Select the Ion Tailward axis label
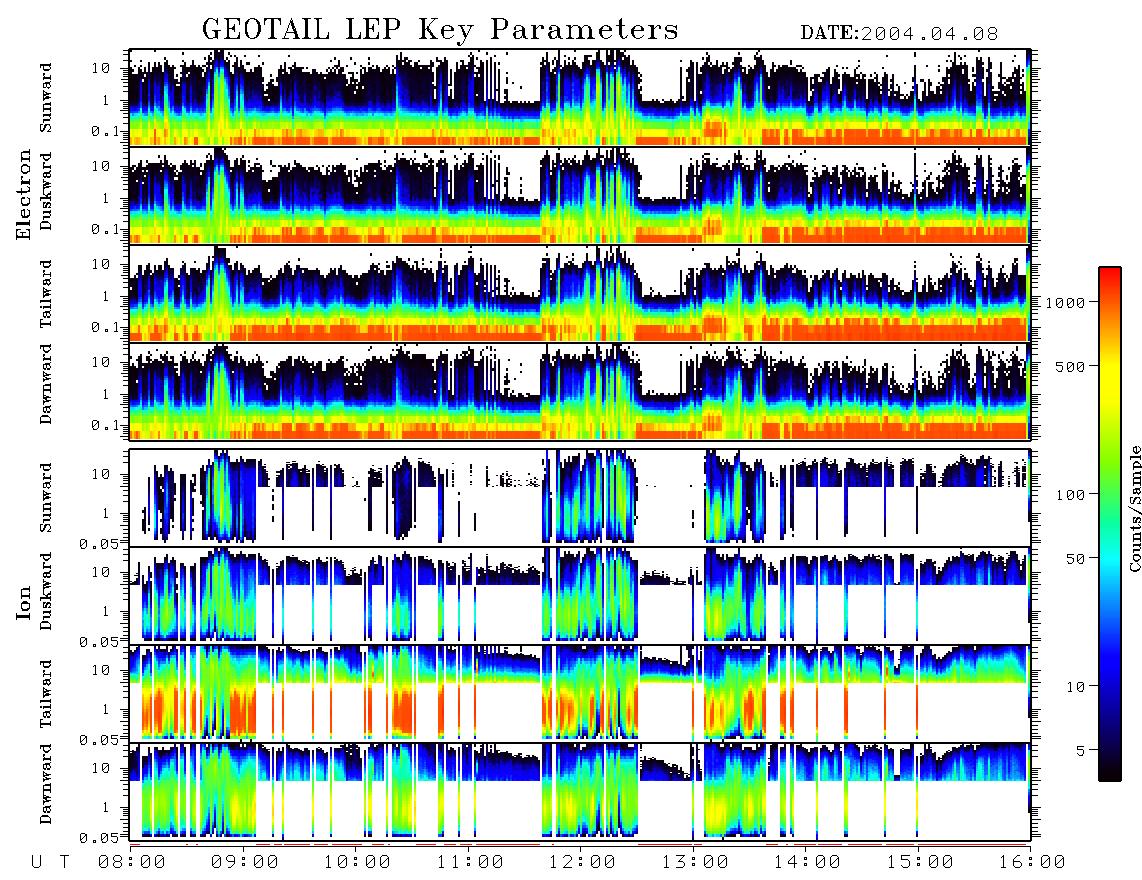Screen dimensions: 1142x880 pos(46,694)
